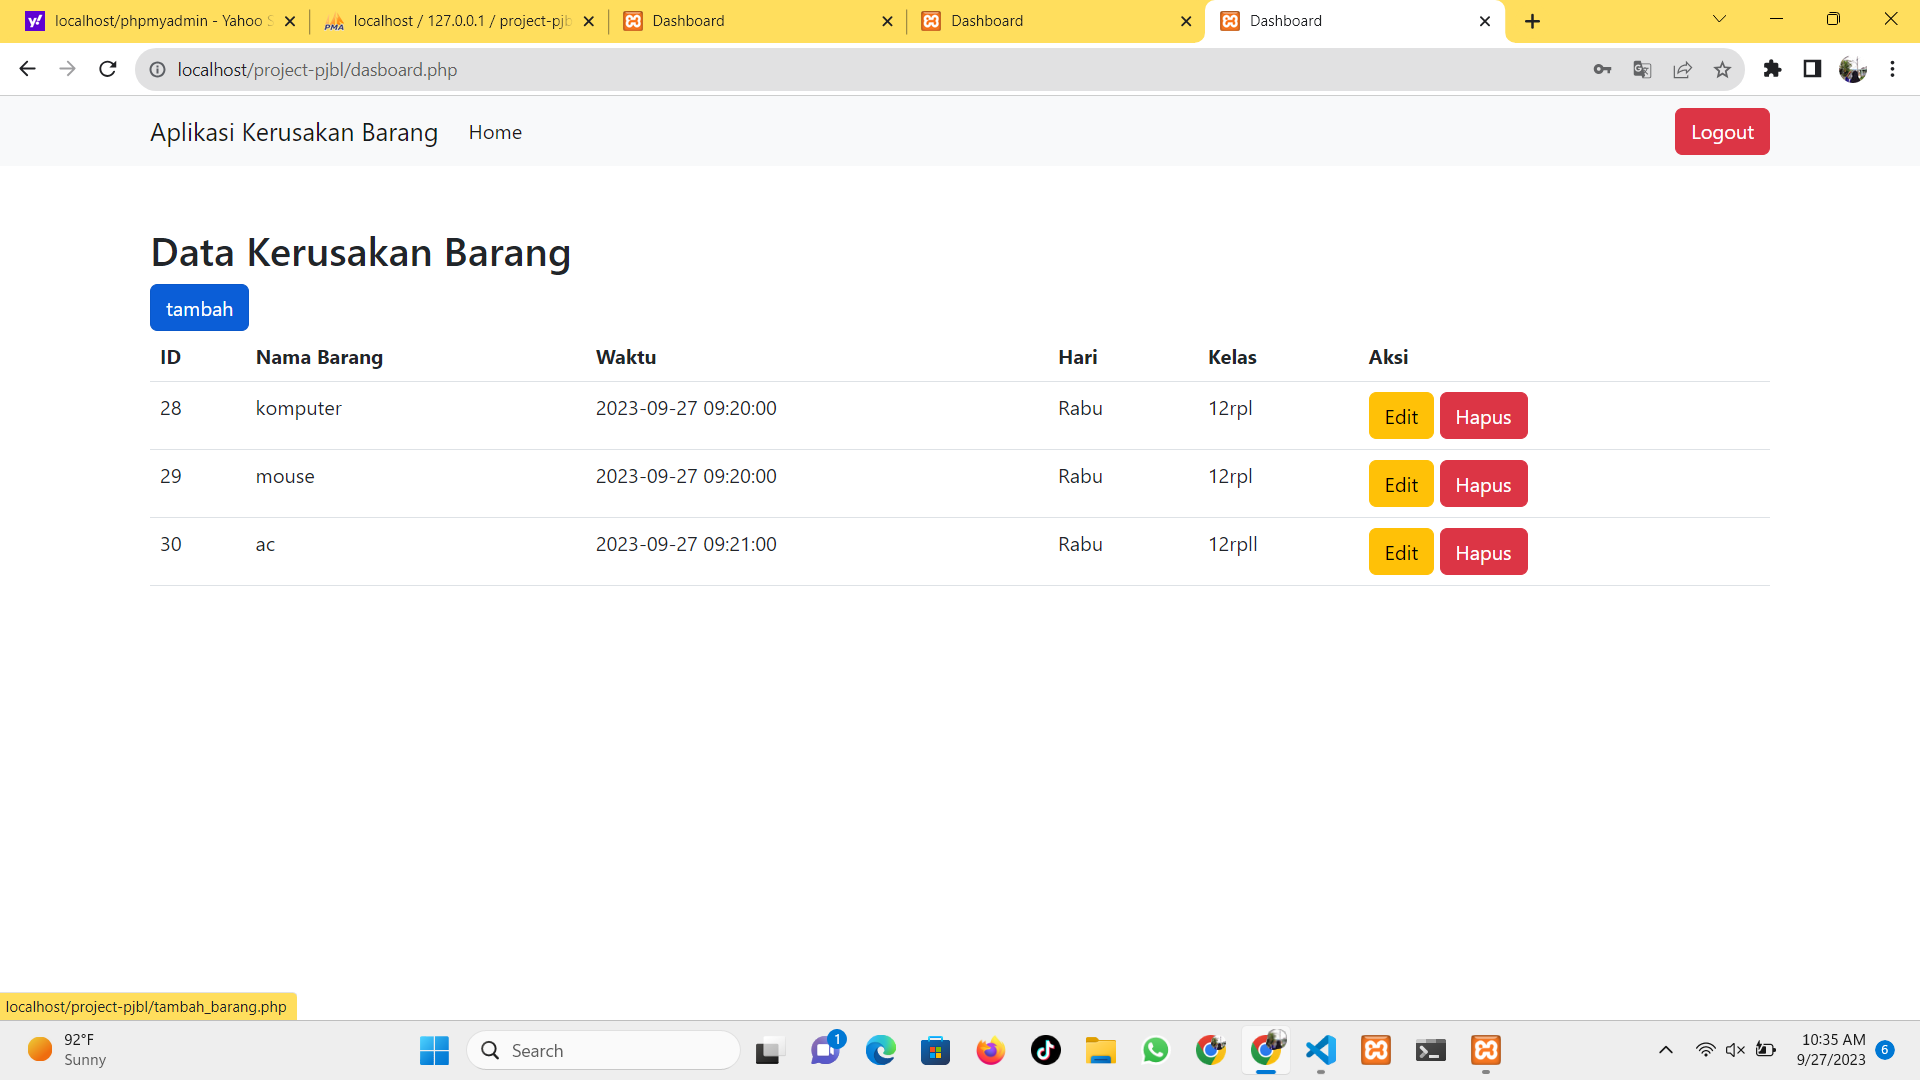1920x1080 pixels.
Task: Click the browser reload icon
Action: coord(108,69)
